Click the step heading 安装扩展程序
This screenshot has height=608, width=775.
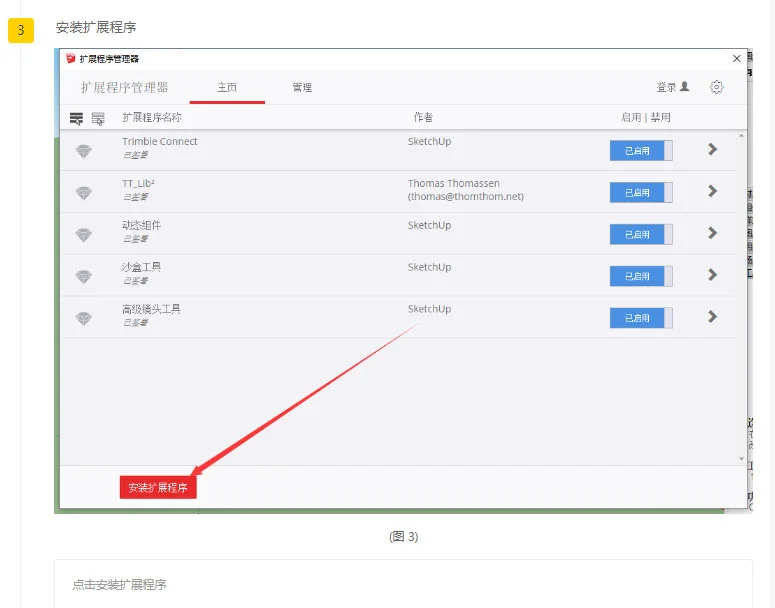click(x=96, y=28)
